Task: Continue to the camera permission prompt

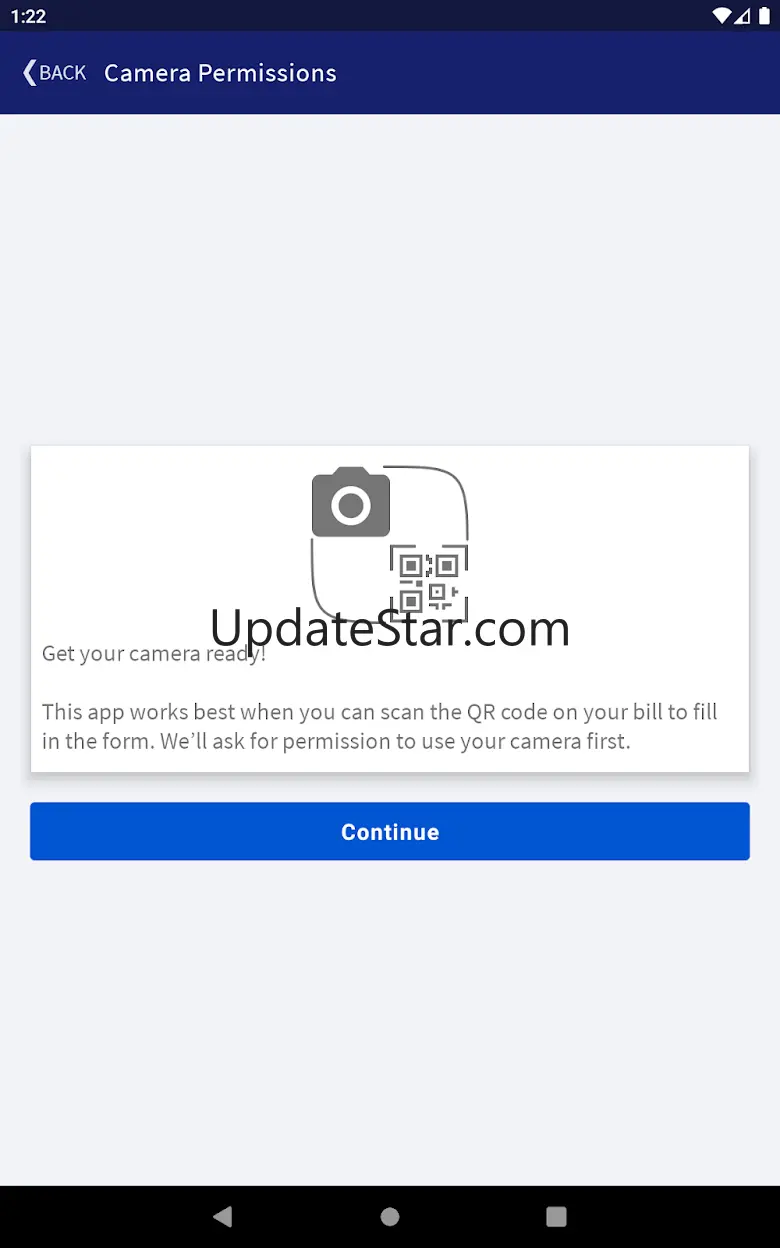Action: tap(390, 831)
